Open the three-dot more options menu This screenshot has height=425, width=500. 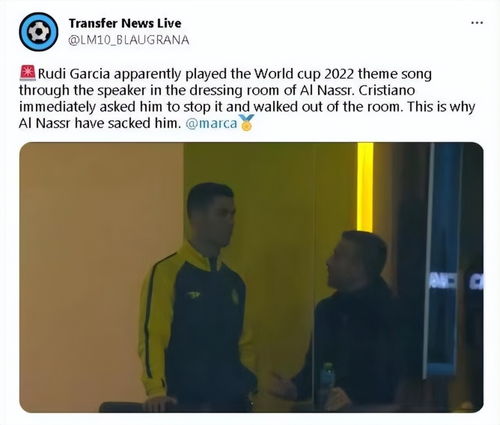(x=477, y=23)
